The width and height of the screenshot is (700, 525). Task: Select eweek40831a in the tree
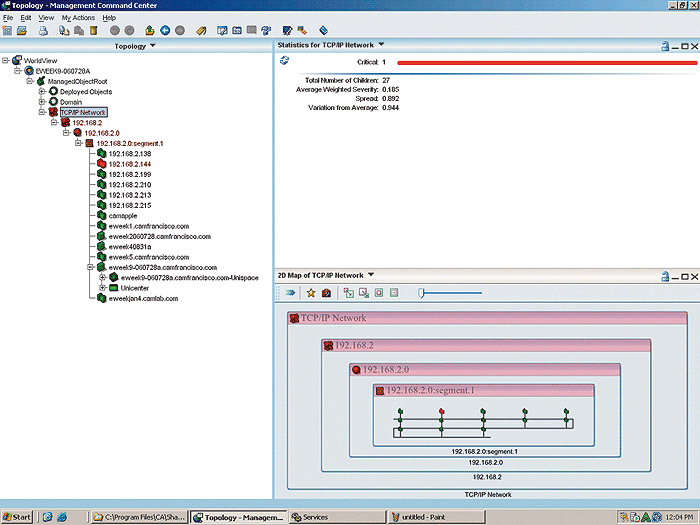tap(130, 246)
